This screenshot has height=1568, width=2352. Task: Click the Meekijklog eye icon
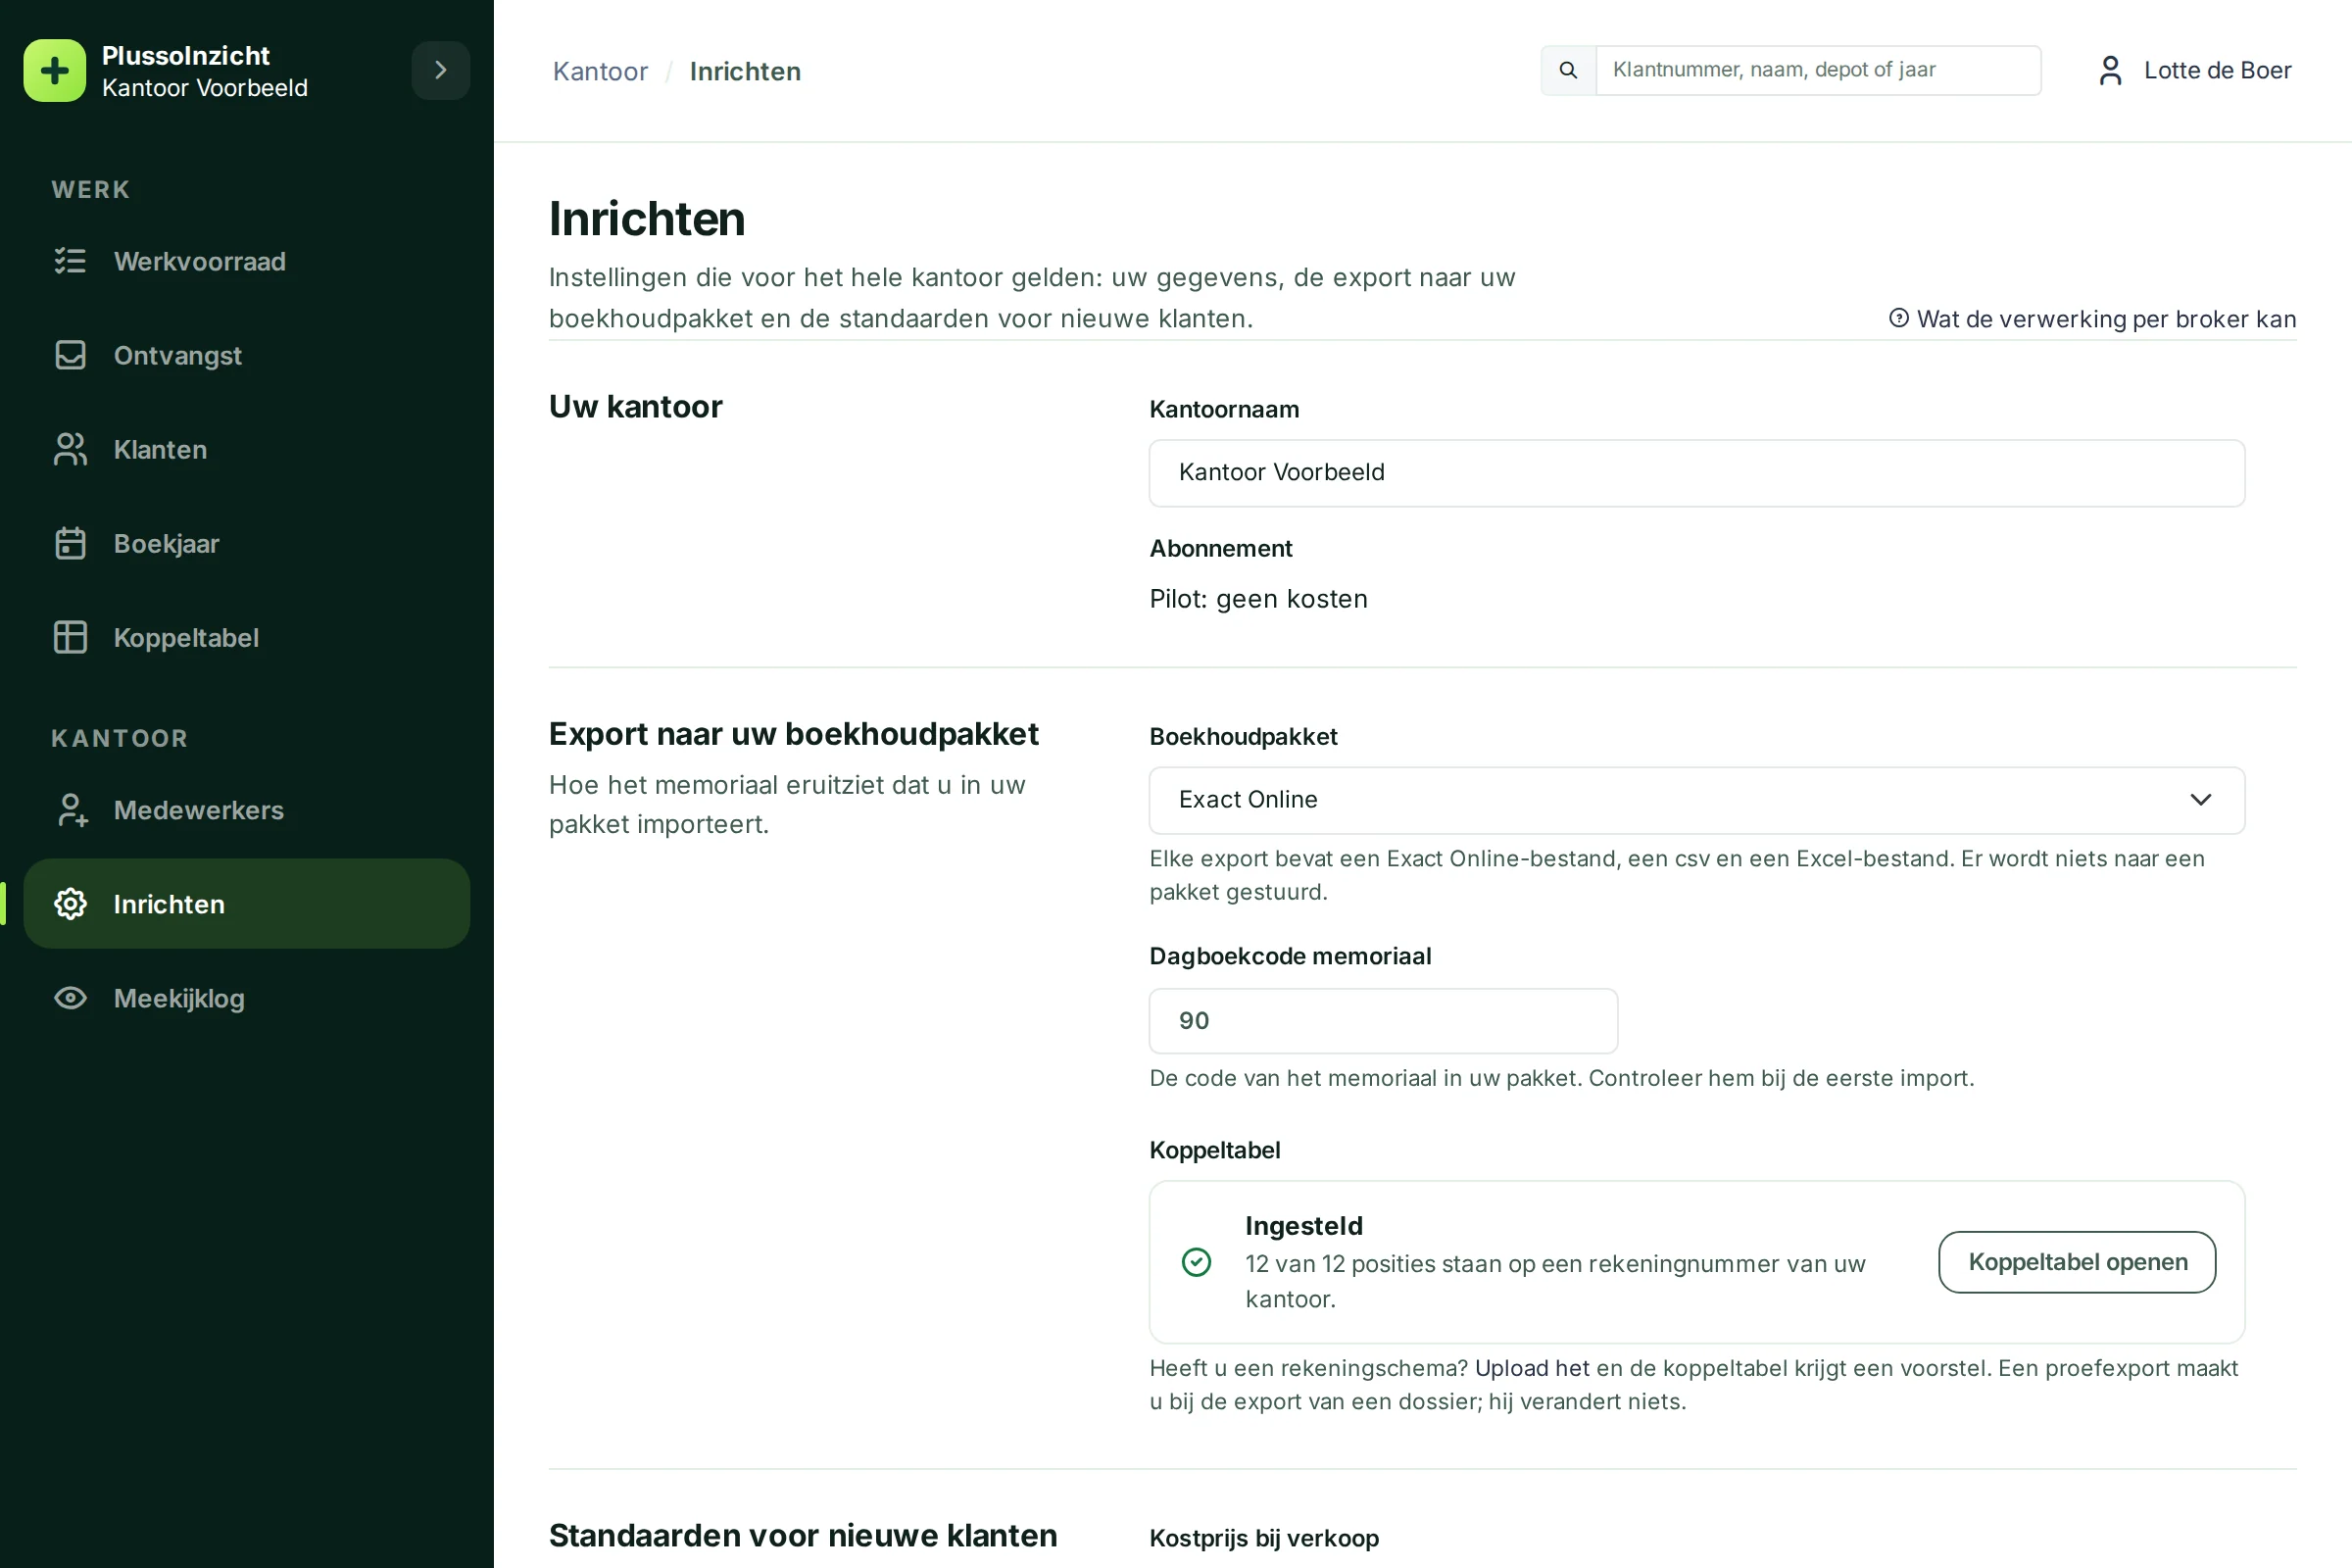[x=70, y=998]
